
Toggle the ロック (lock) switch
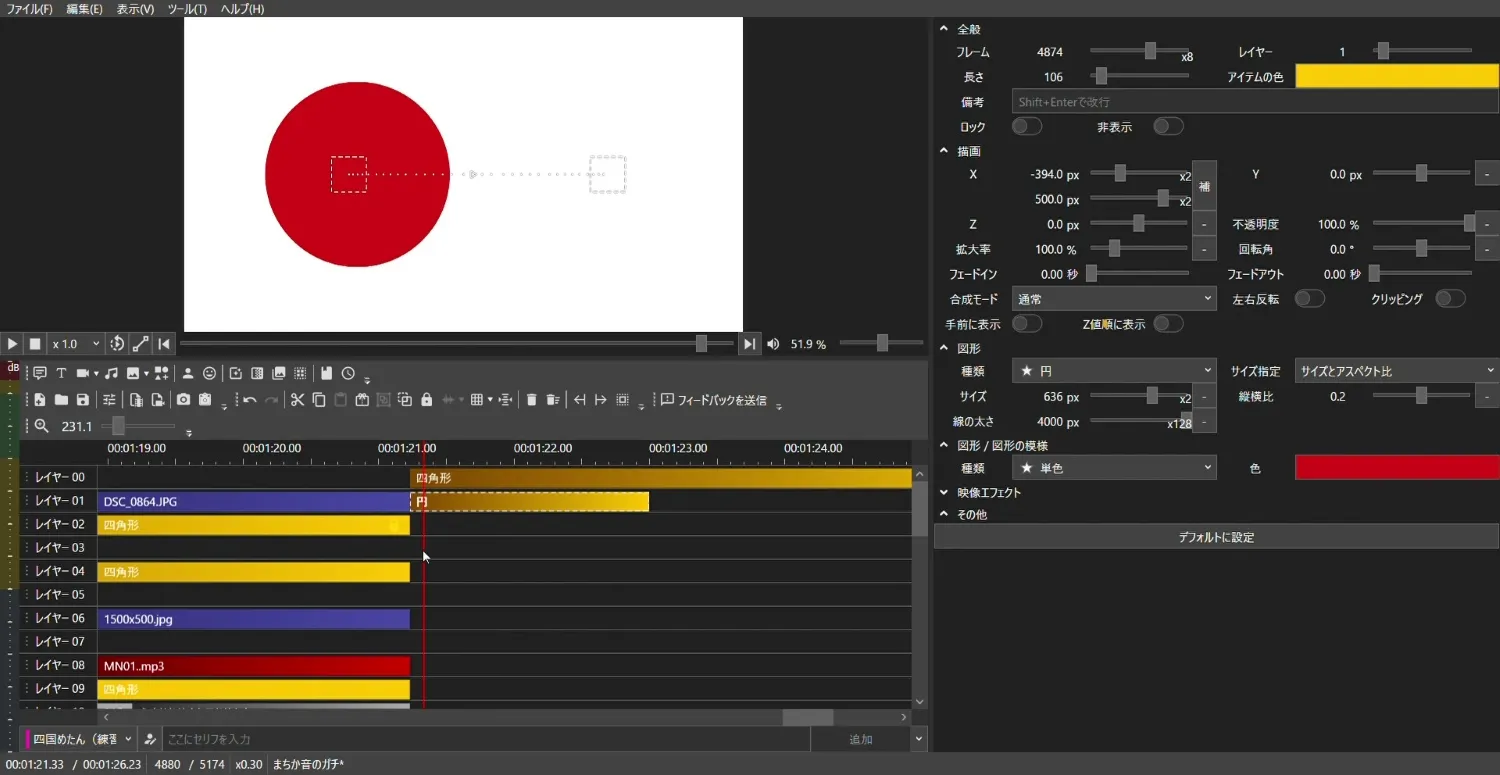click(1026, 127)
